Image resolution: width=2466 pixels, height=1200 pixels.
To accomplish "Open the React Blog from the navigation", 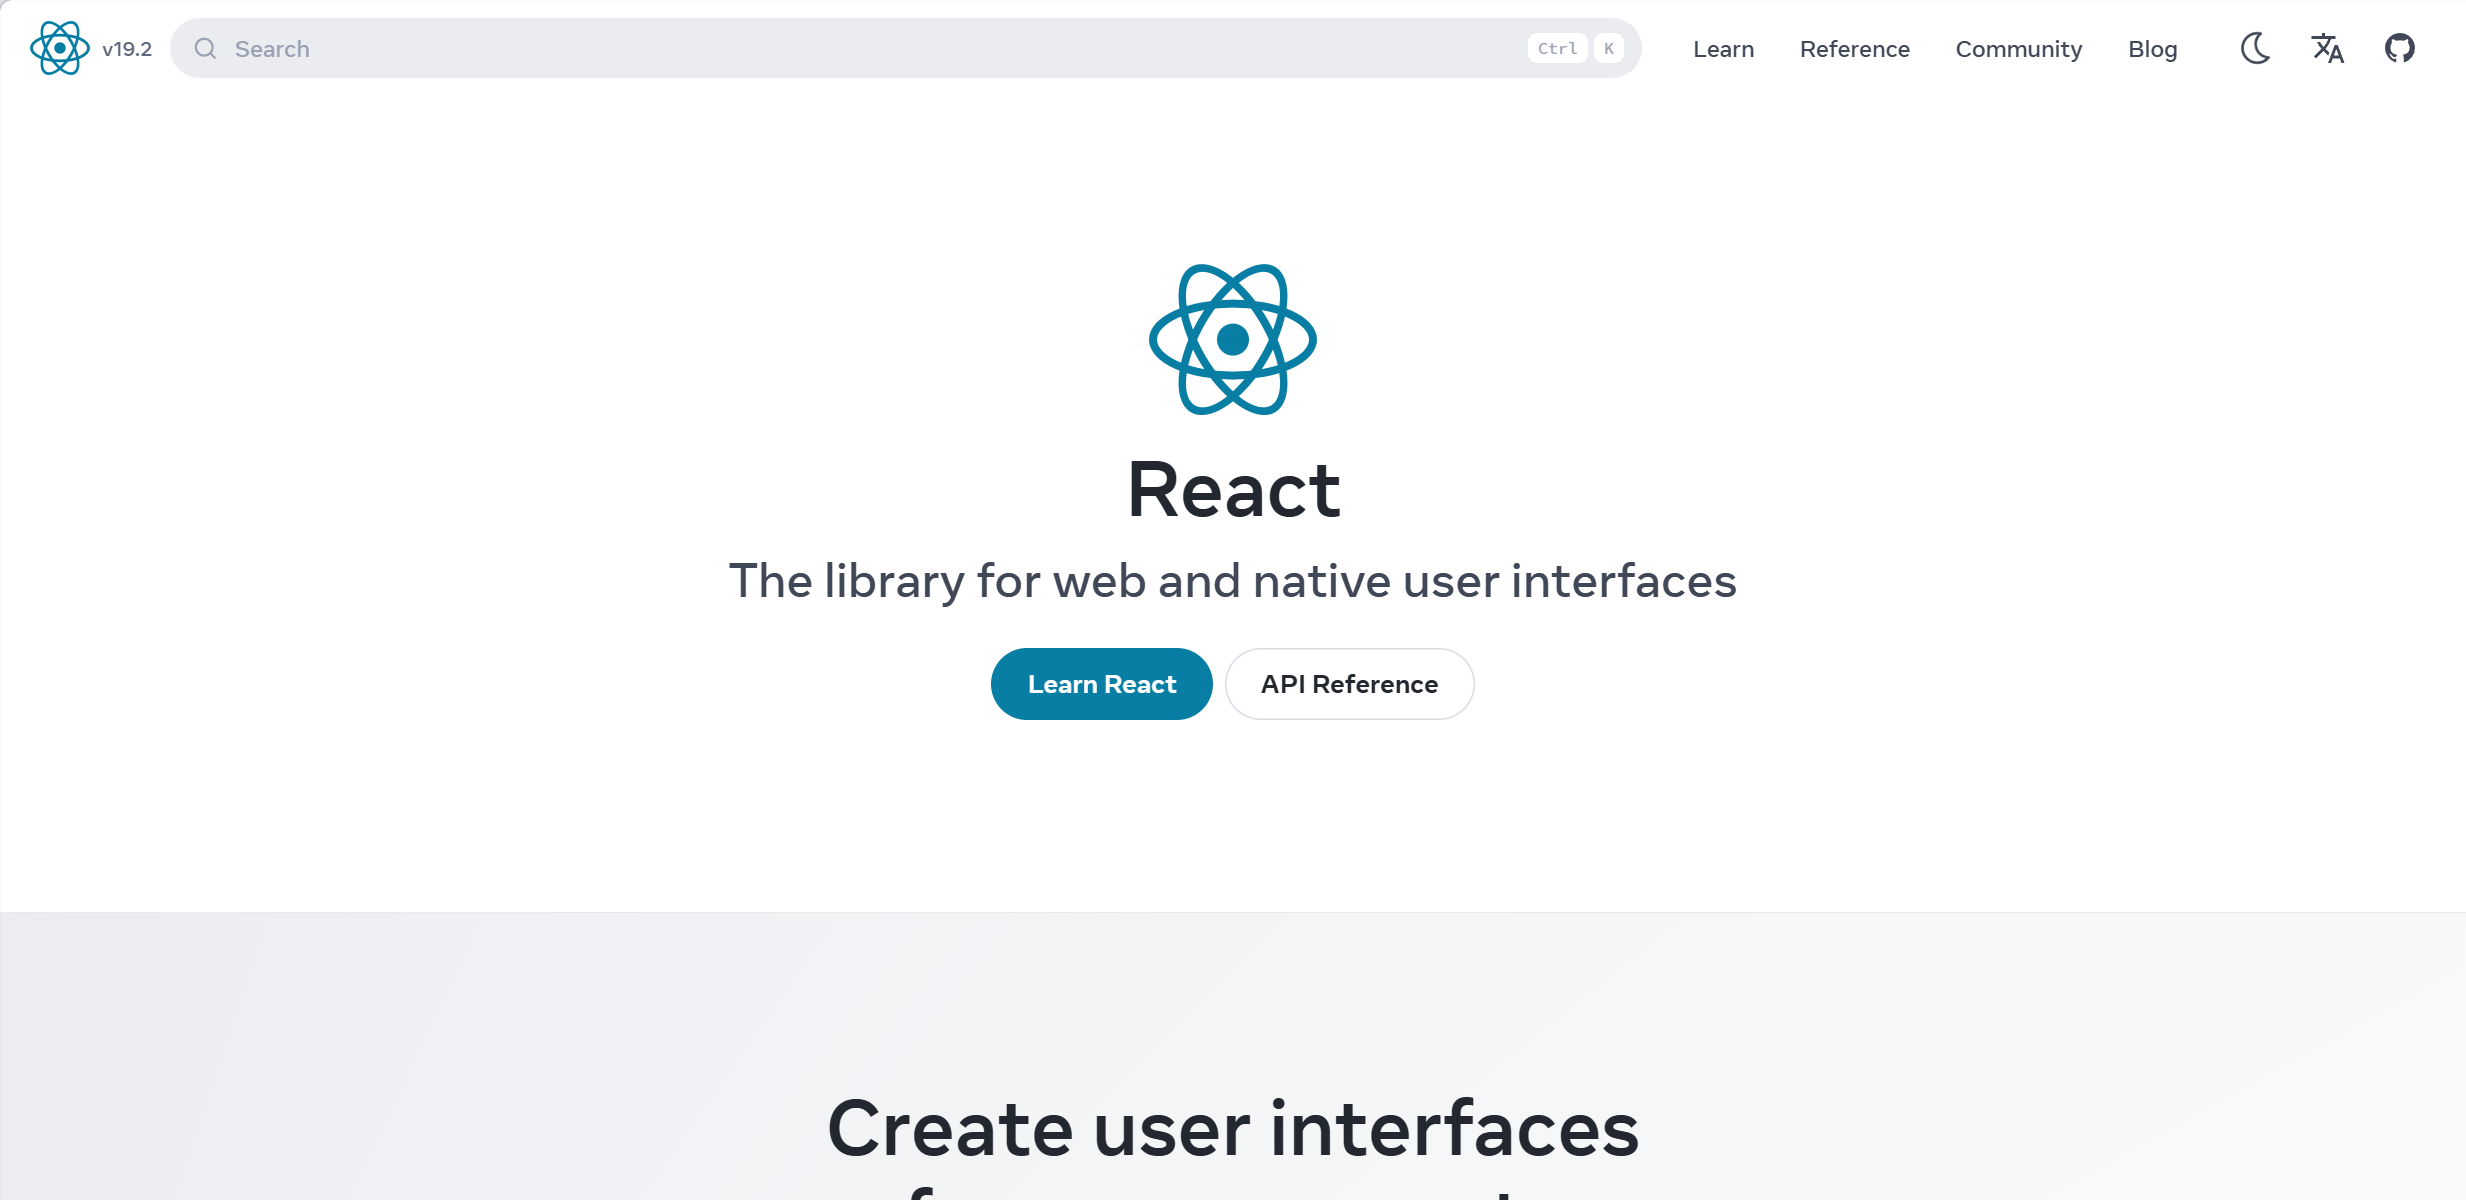I will [2153, 48].
